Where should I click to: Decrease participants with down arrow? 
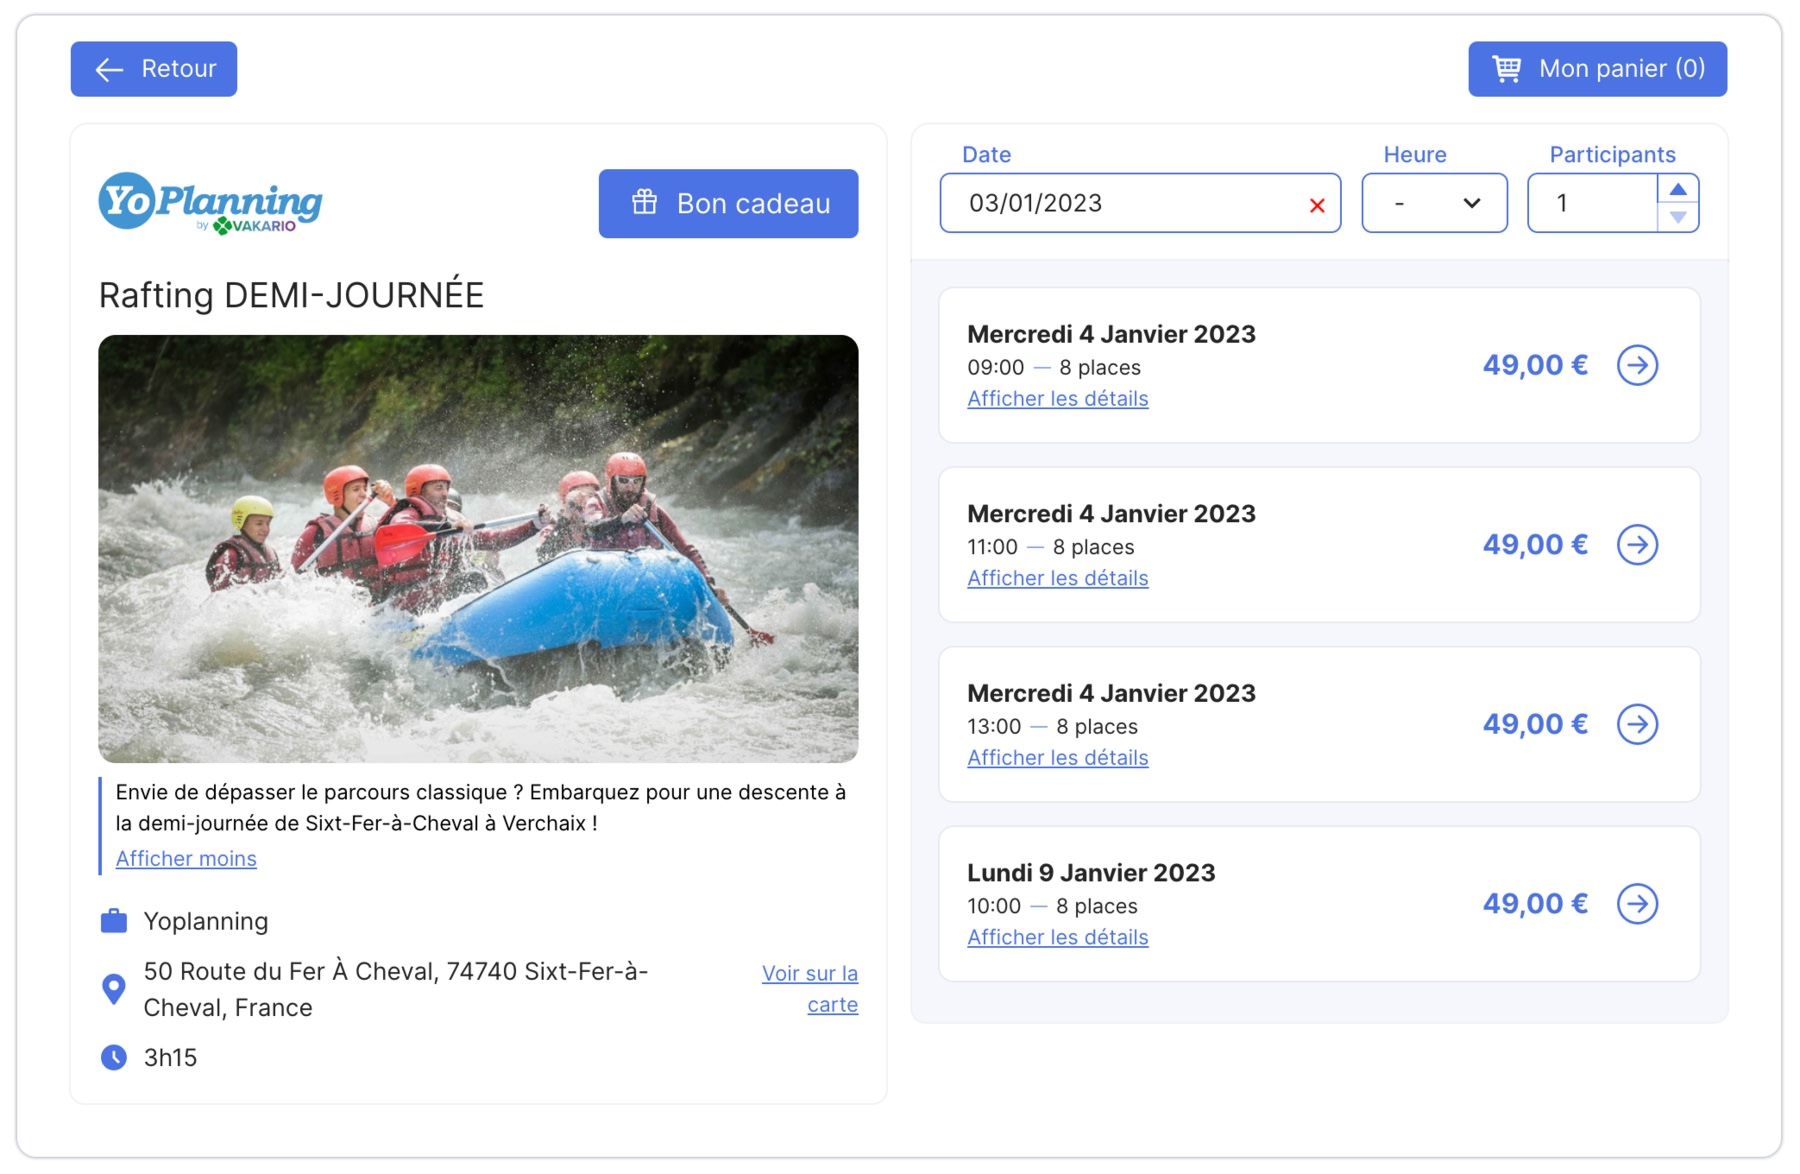1678,217
